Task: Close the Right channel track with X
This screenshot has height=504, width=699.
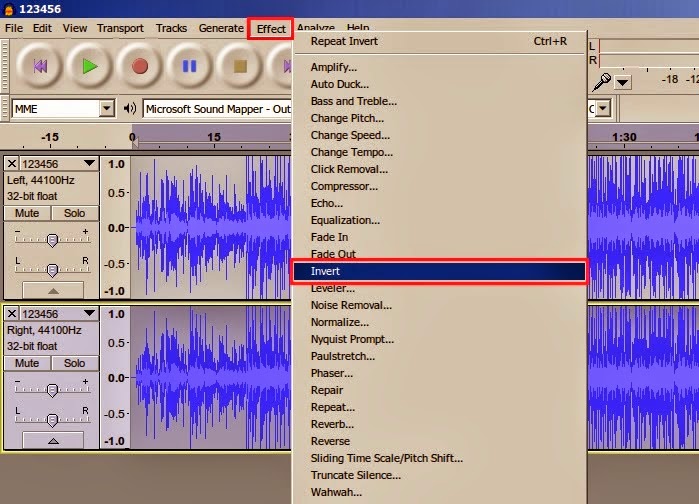Action: [12, 314]
